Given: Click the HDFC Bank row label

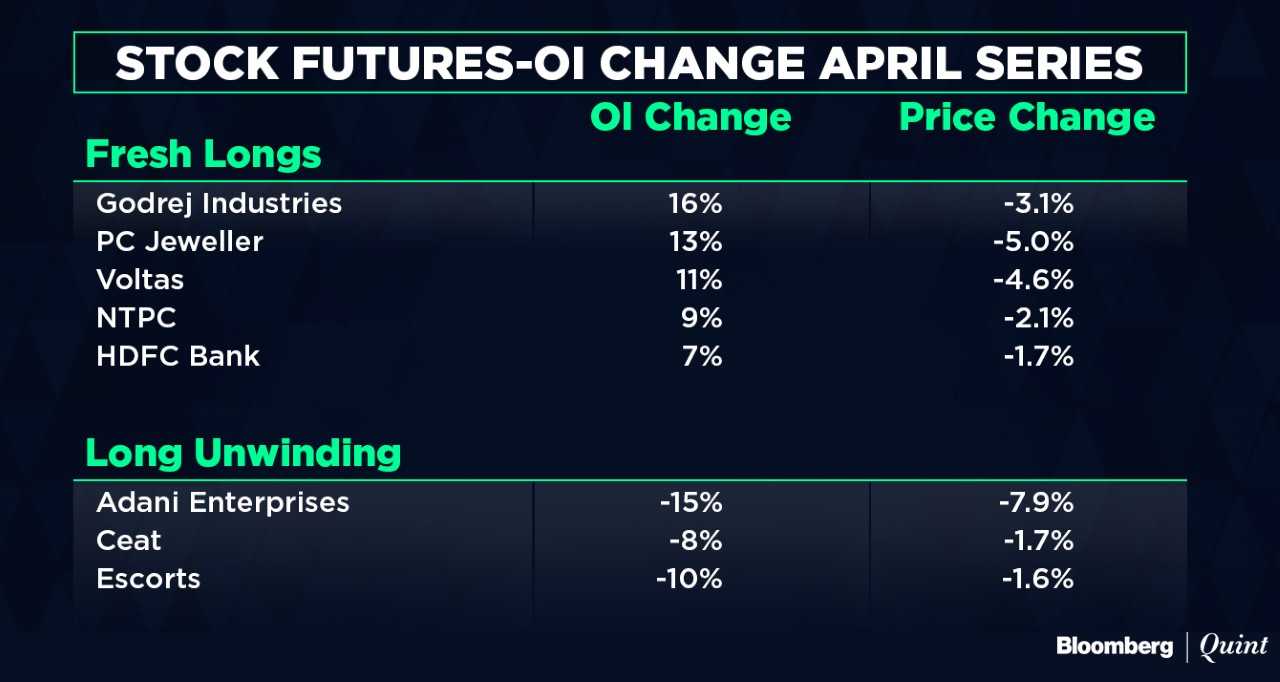Looking at the screenshot, I should point(178,356).
